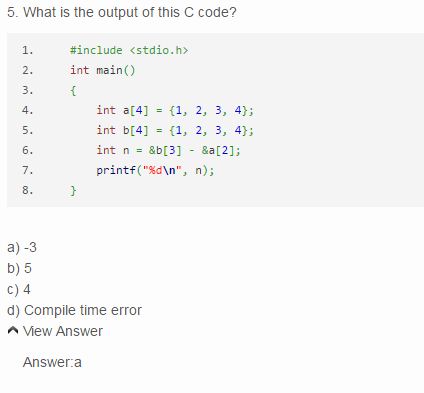Click the int n pointer subtraction line
Screen dimensions: 424x393
tap(168, 150)
